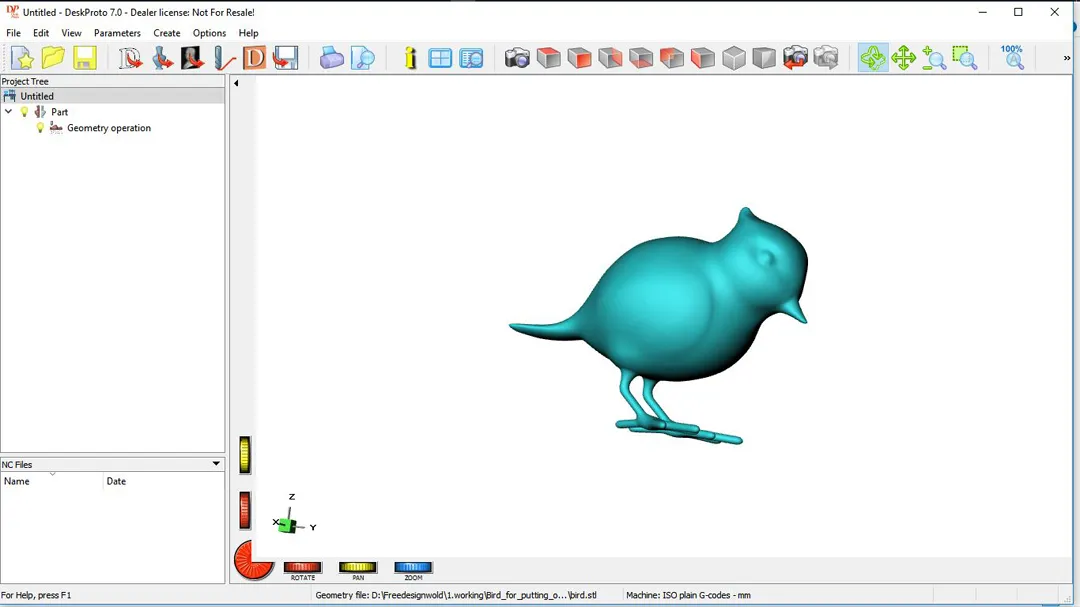
Task: Expand the toolbar overflow chevron
Action: pyautogui.click(x=1067, y=58)
